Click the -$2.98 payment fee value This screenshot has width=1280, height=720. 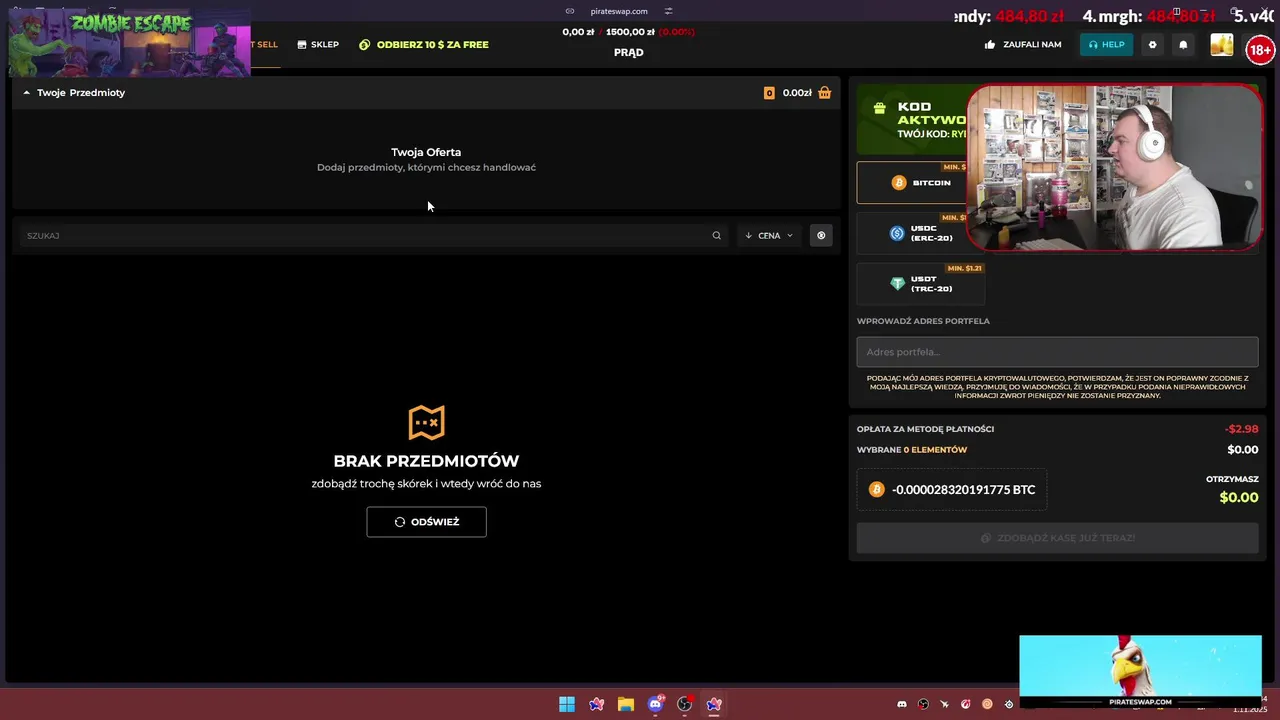coord(1242,429)
